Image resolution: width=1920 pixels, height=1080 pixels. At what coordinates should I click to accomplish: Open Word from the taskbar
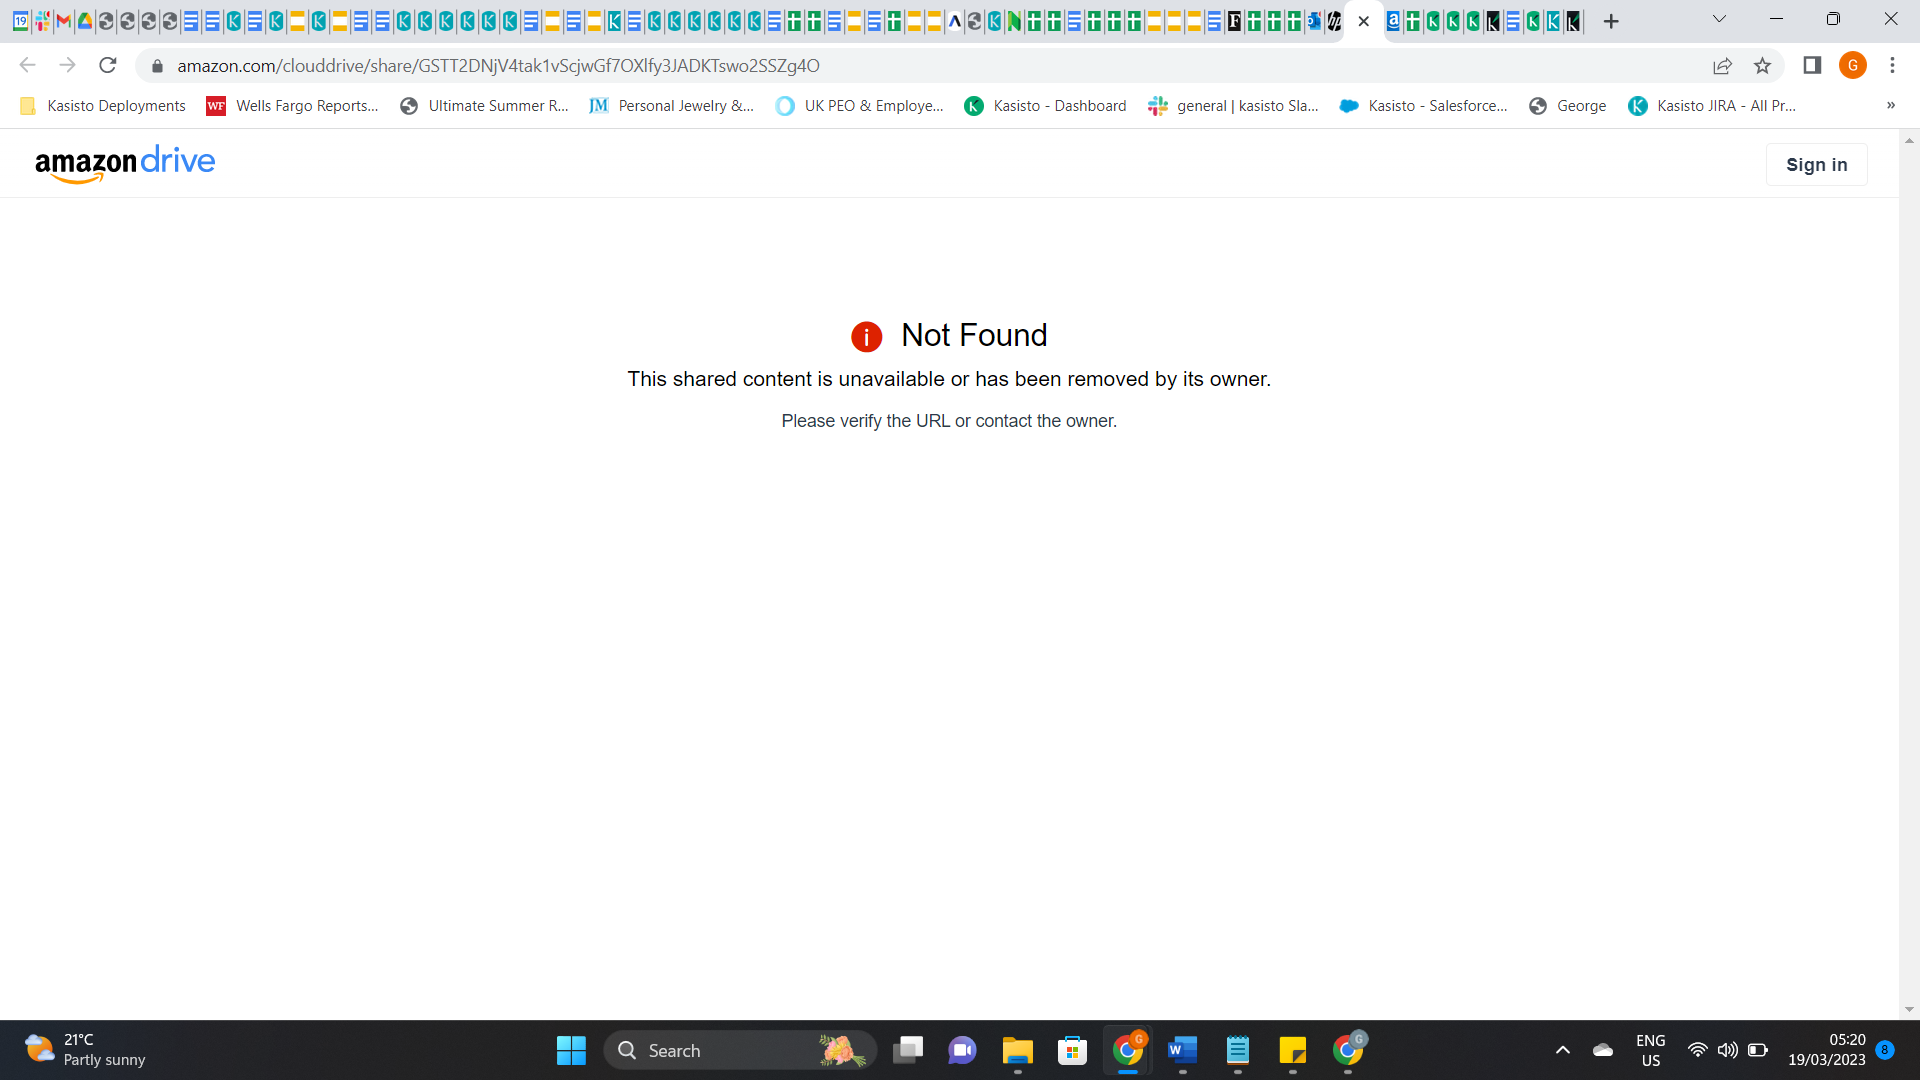pos(1182,1050)
